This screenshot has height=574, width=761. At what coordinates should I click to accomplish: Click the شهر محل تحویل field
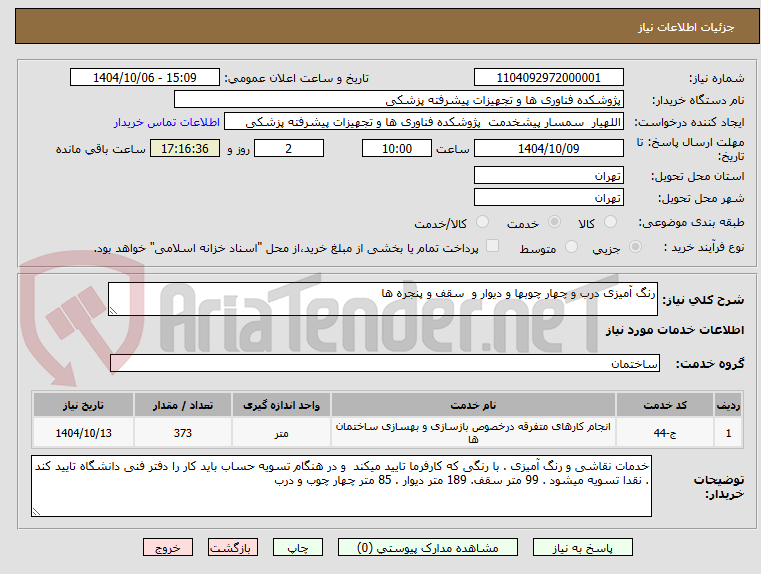pyautogui.click(x=549, y=197)
